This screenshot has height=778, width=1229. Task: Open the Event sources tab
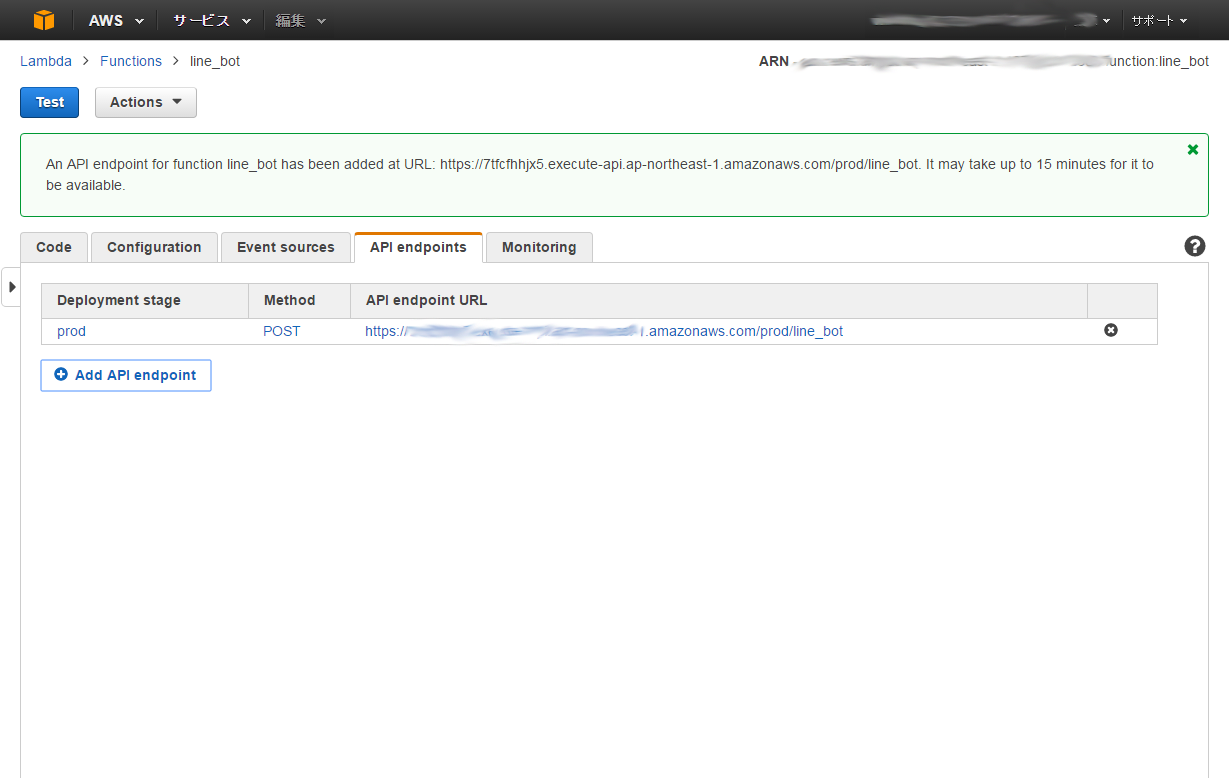click(x=285, y=247)
